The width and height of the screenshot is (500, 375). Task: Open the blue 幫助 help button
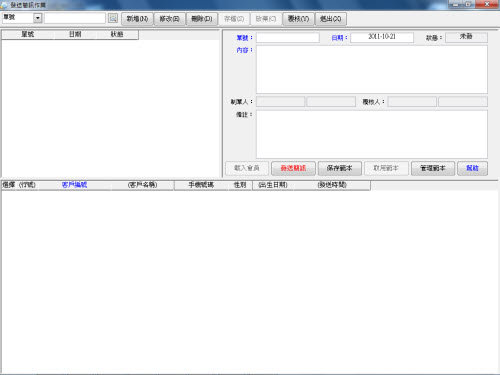pyautogui.click(x=472, y=168)
